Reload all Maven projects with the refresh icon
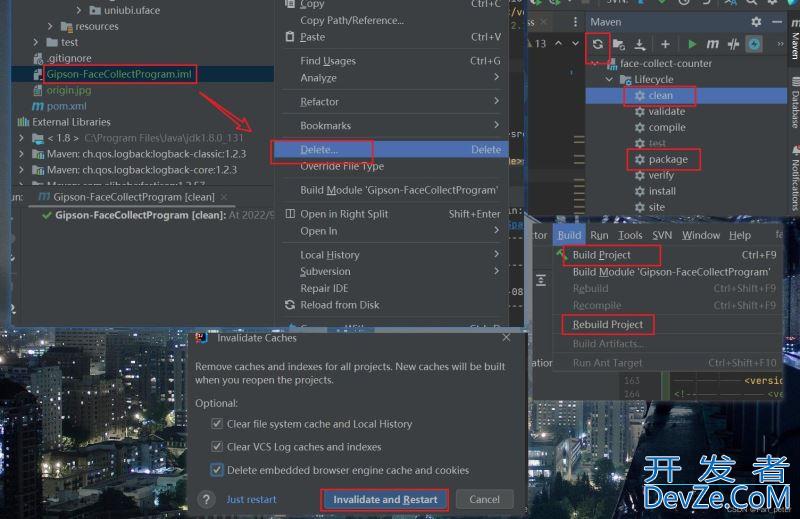This screenshot has width=800, height=519. coord(597,44)
